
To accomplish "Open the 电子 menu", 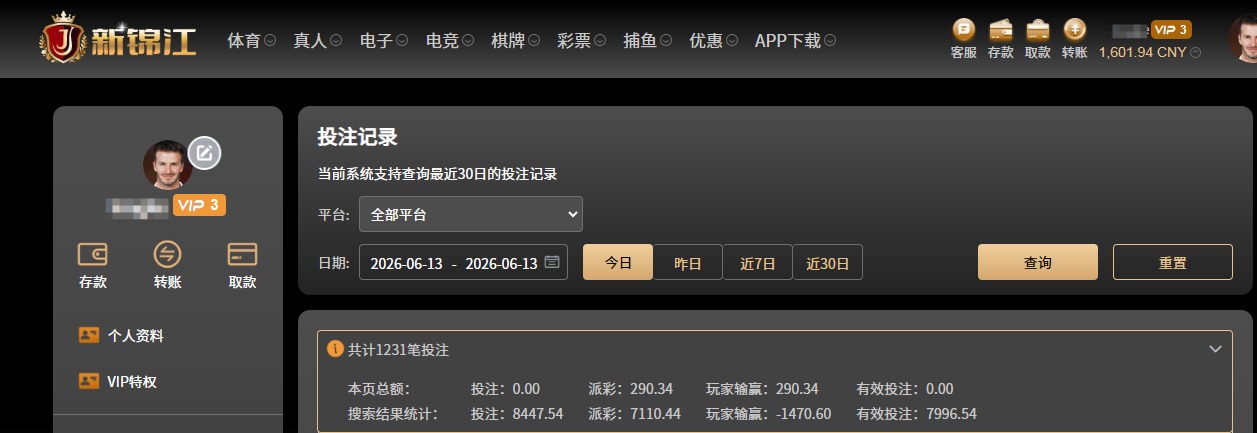I will pyautogui.click(x=384, y=40).
